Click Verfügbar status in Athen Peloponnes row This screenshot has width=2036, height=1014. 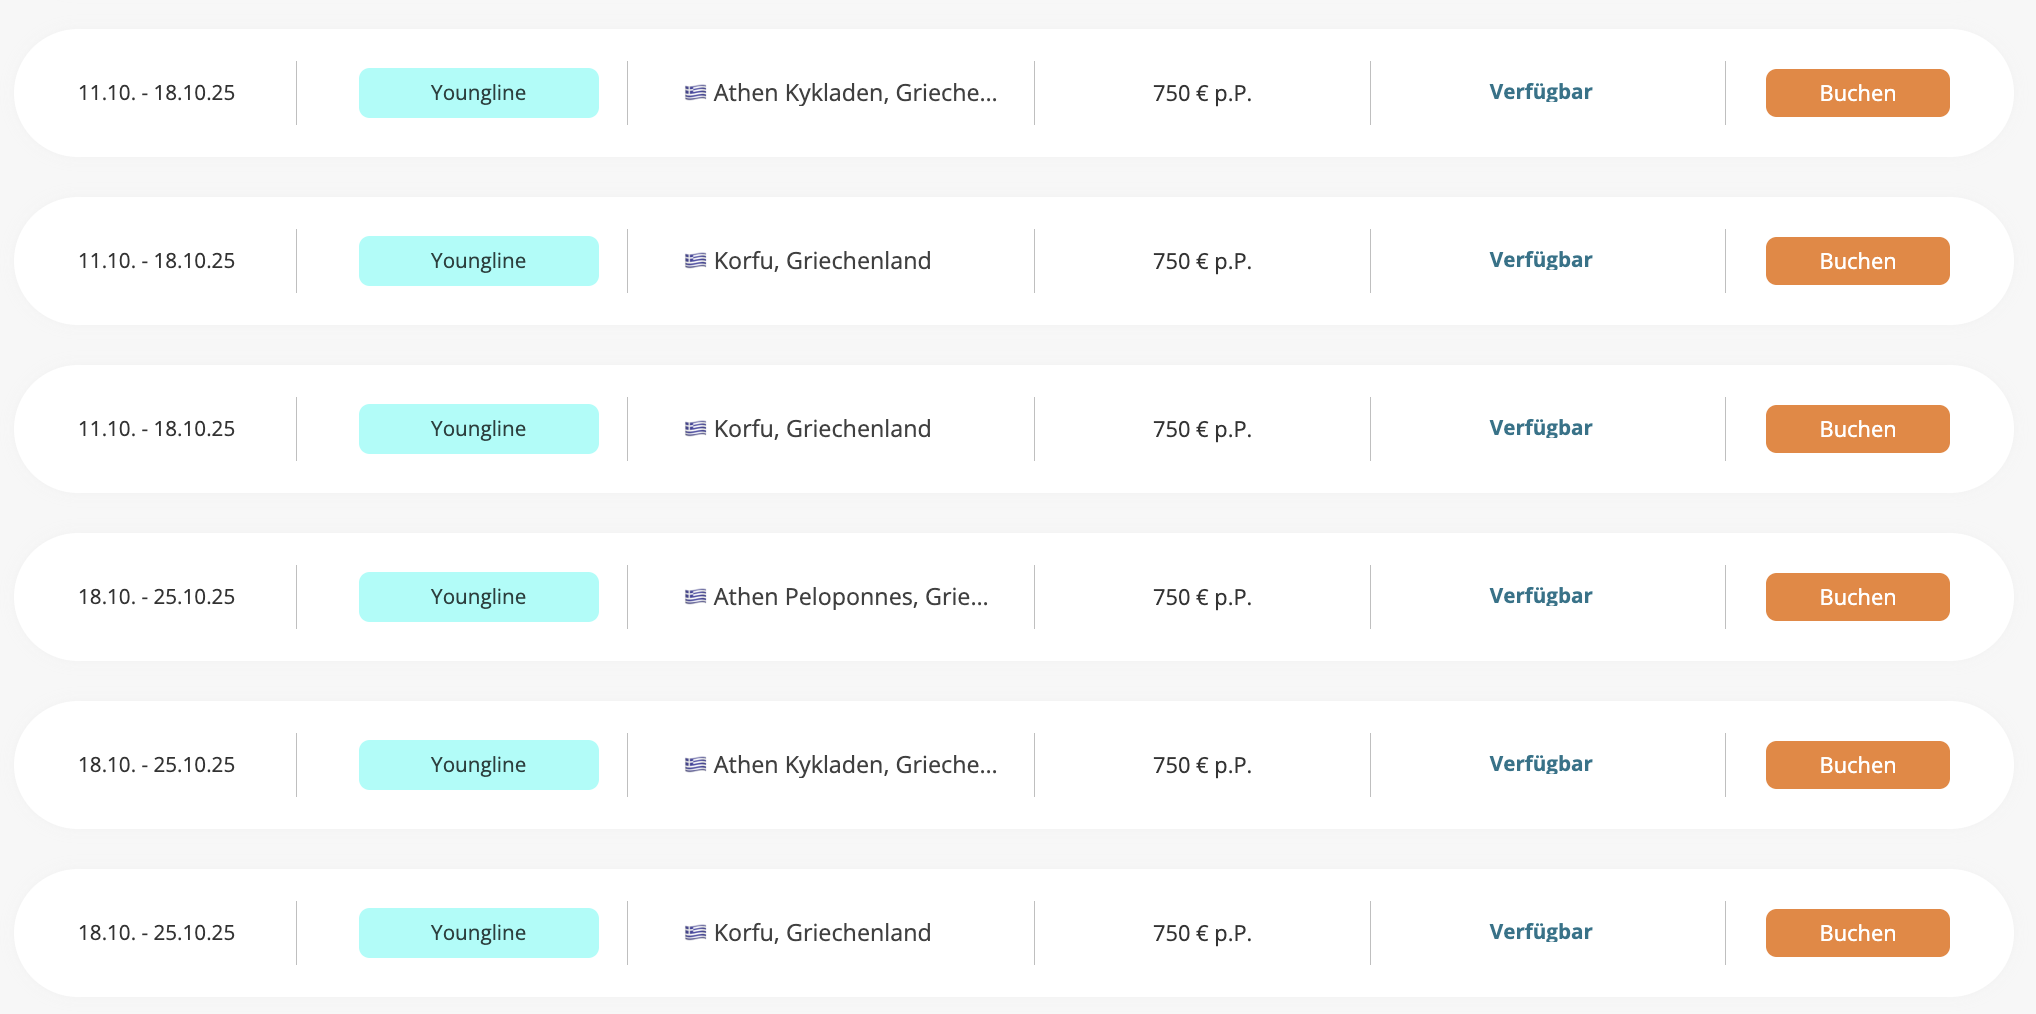[x=1540, y=596]
